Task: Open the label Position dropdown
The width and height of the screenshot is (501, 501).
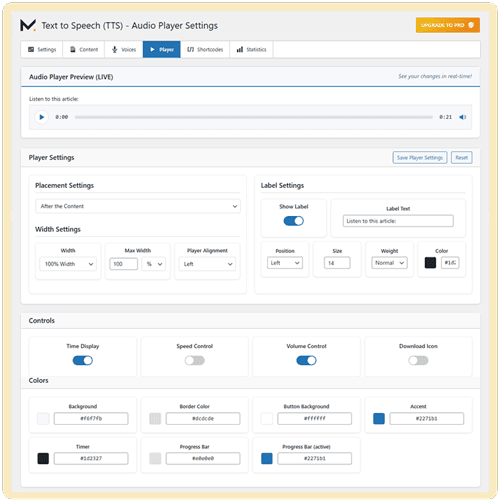Action: coord(285,263)
